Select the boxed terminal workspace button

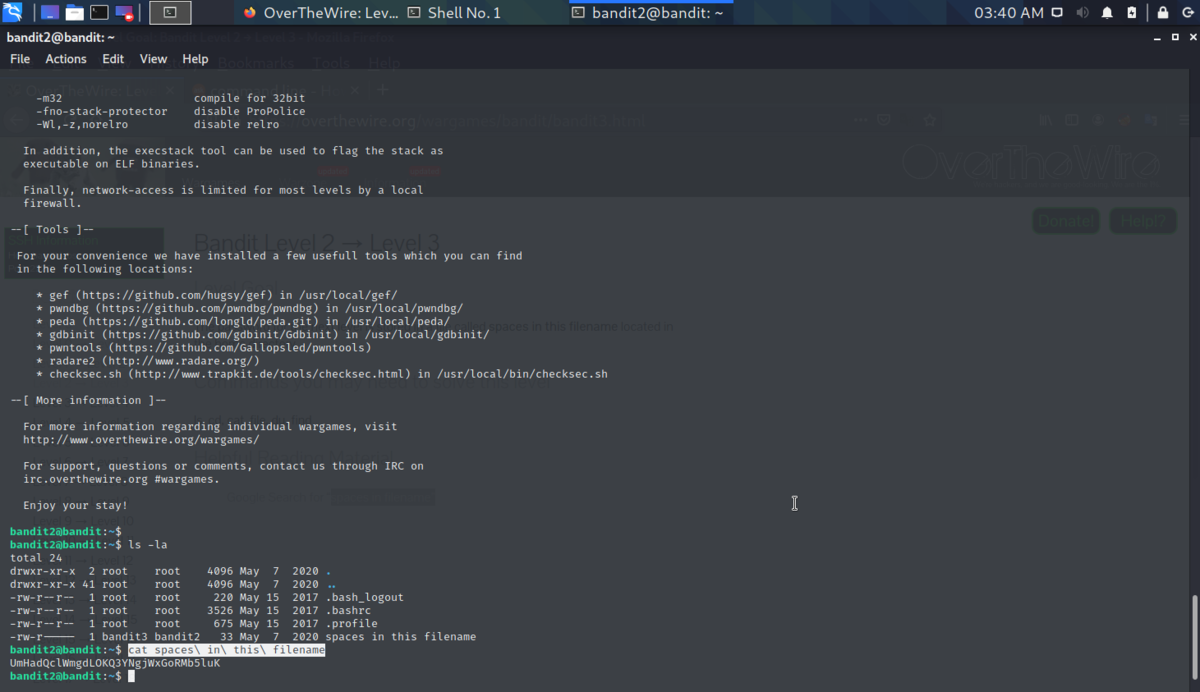tap(170, 13)
